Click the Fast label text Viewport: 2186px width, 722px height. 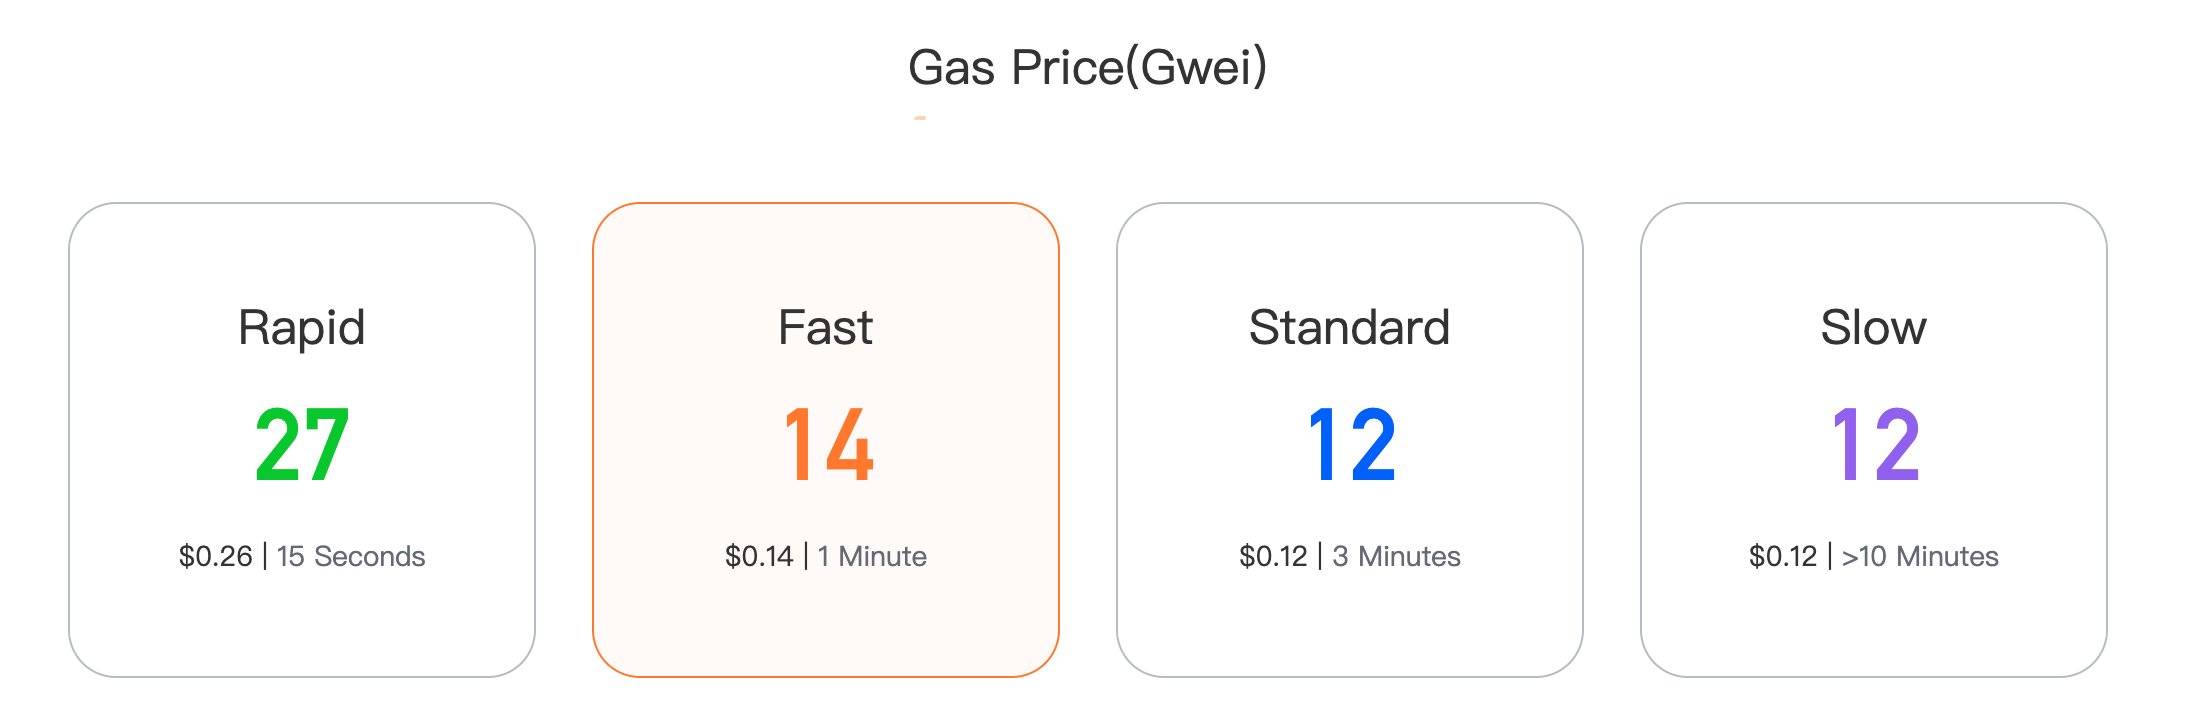pos(826,327)
